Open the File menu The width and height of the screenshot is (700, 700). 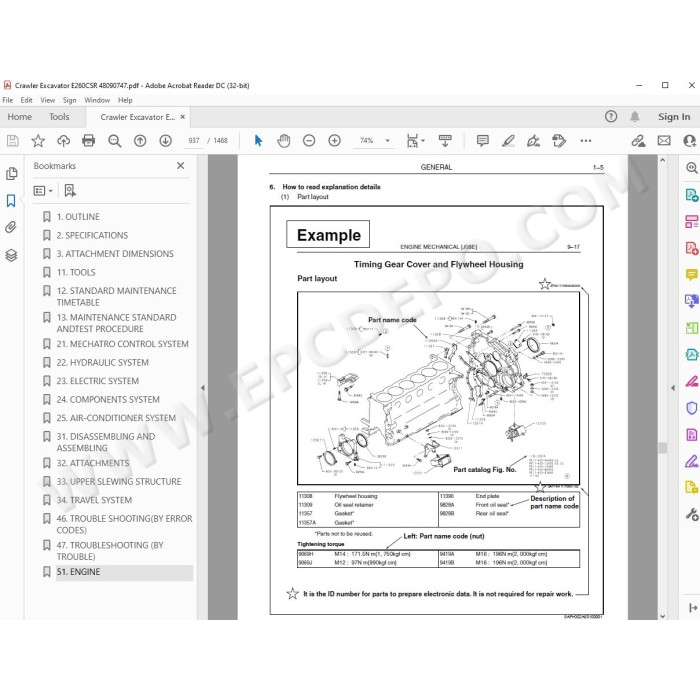tap(8, 100)
